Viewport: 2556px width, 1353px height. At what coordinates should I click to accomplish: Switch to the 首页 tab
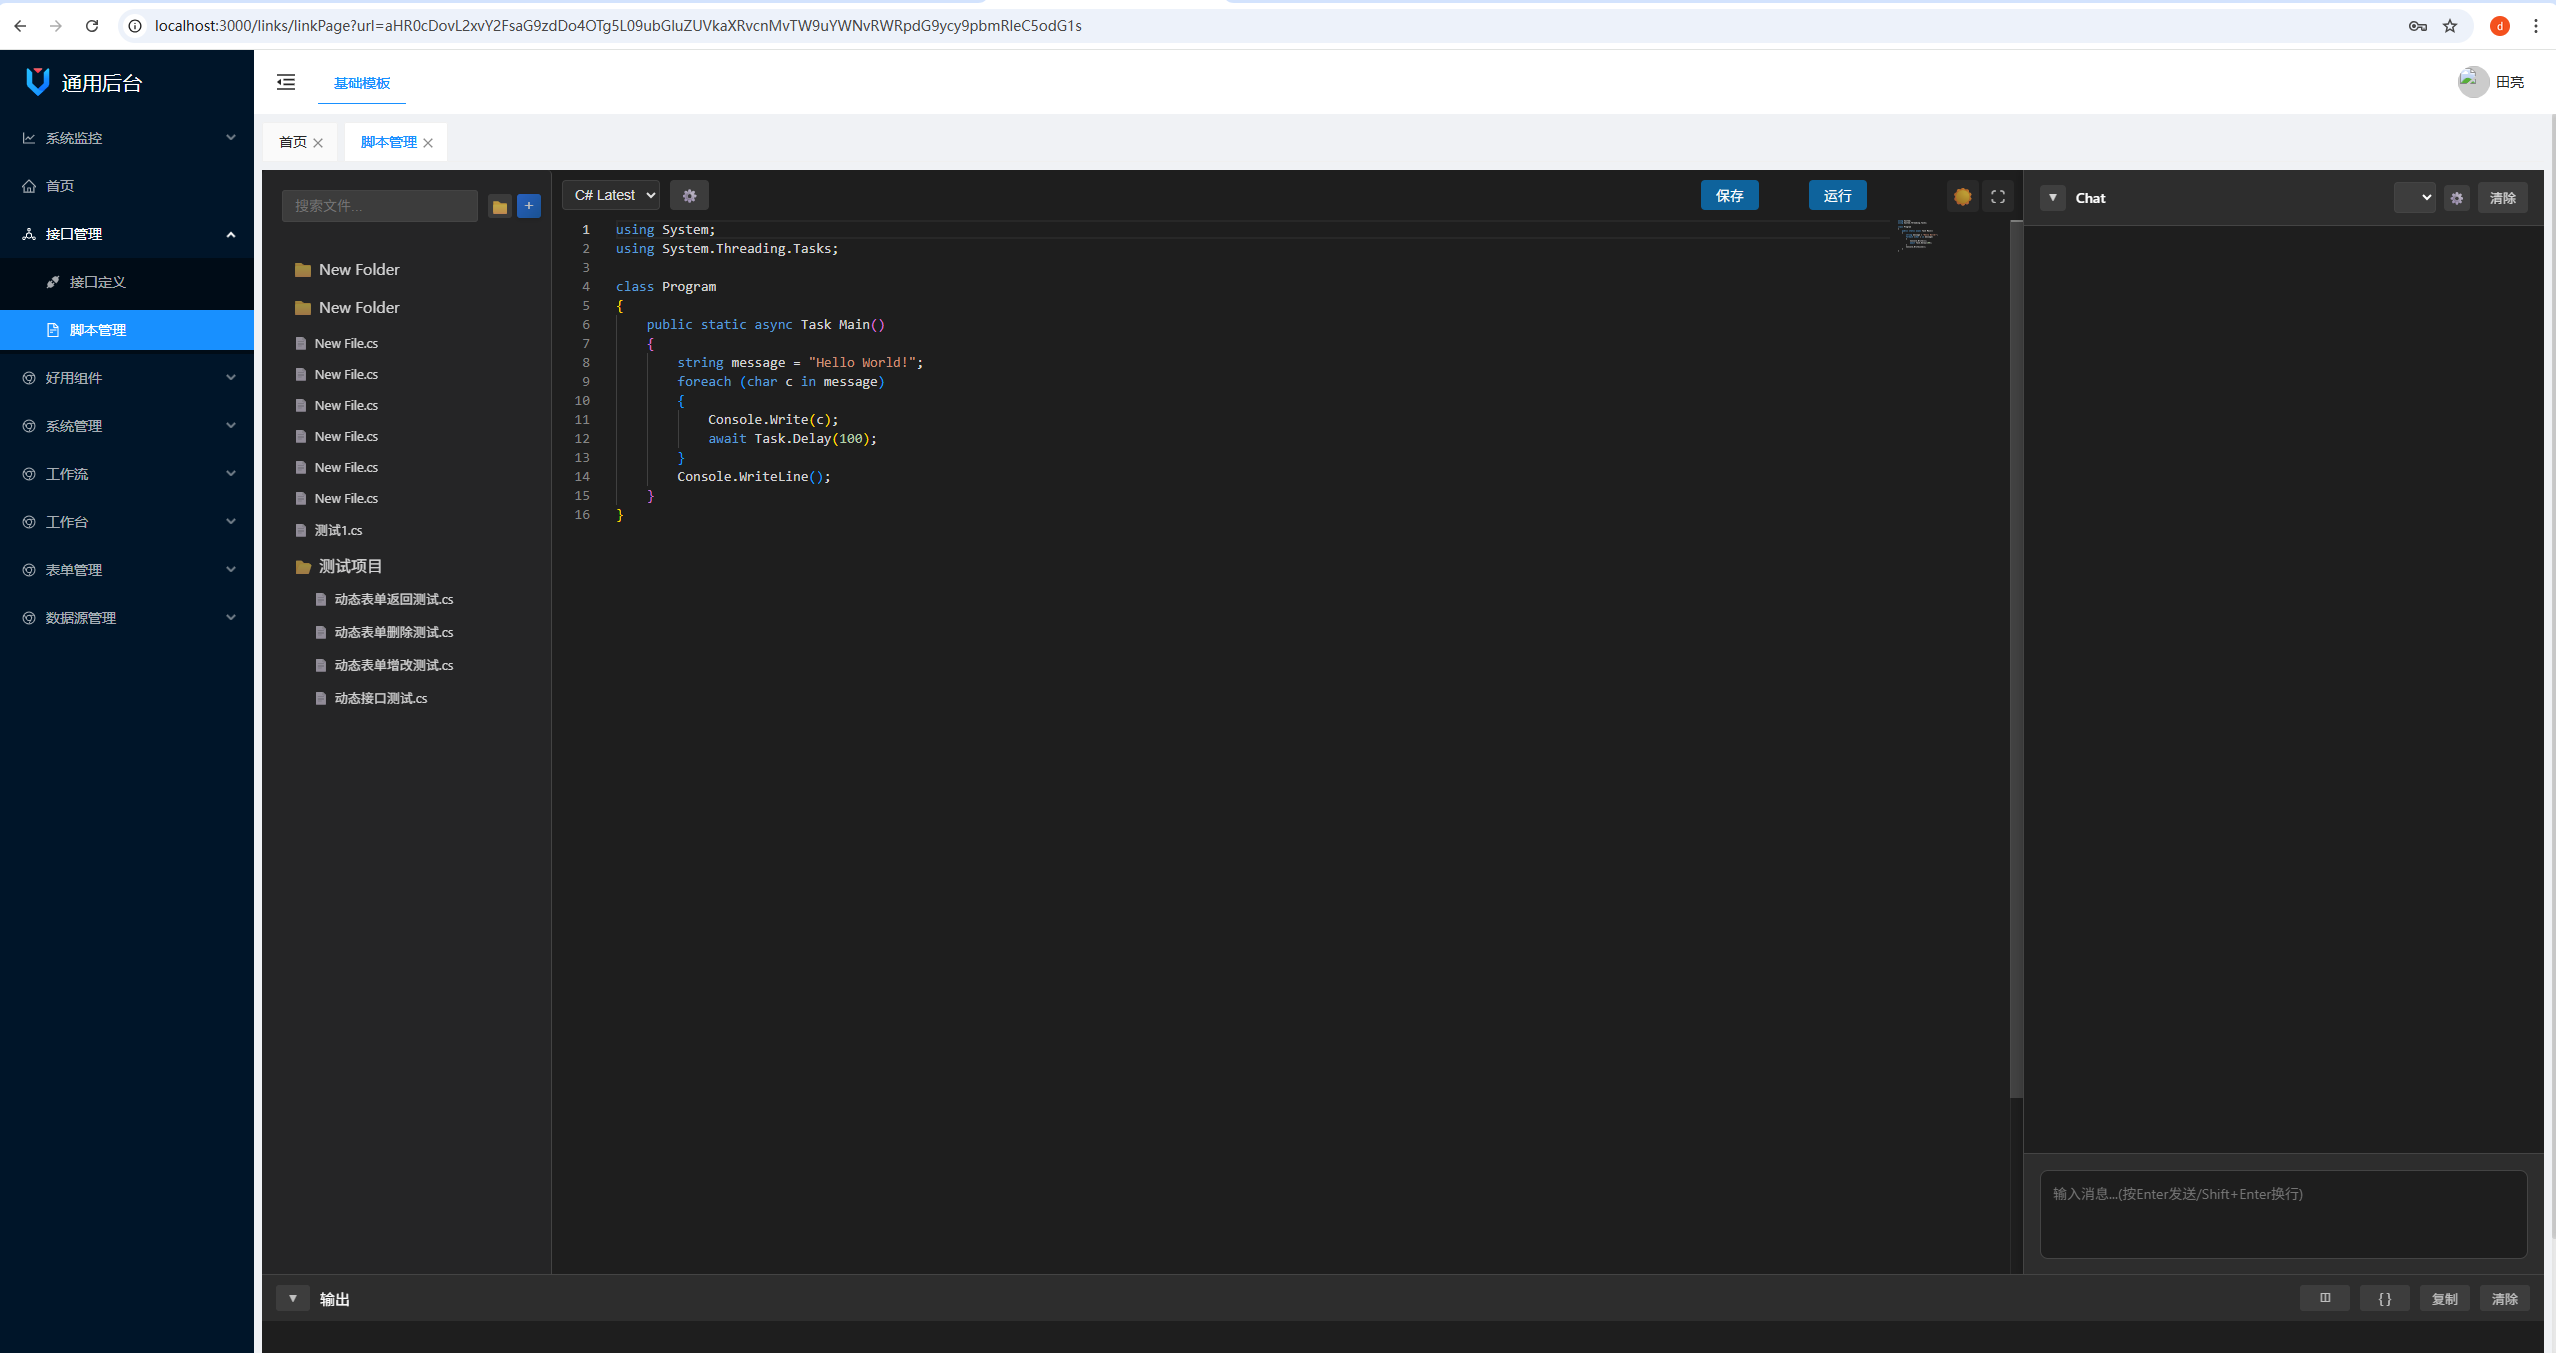[293, 142]
